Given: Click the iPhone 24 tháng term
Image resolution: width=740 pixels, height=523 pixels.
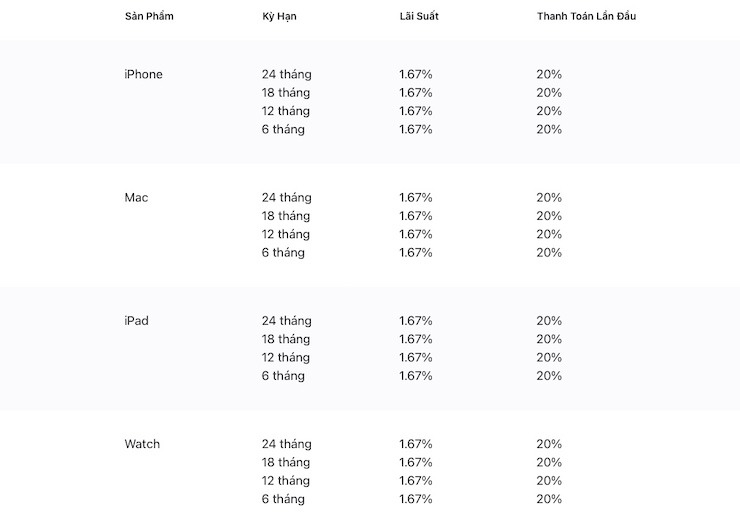Looking at the screenshot, I should pos(286,75).
